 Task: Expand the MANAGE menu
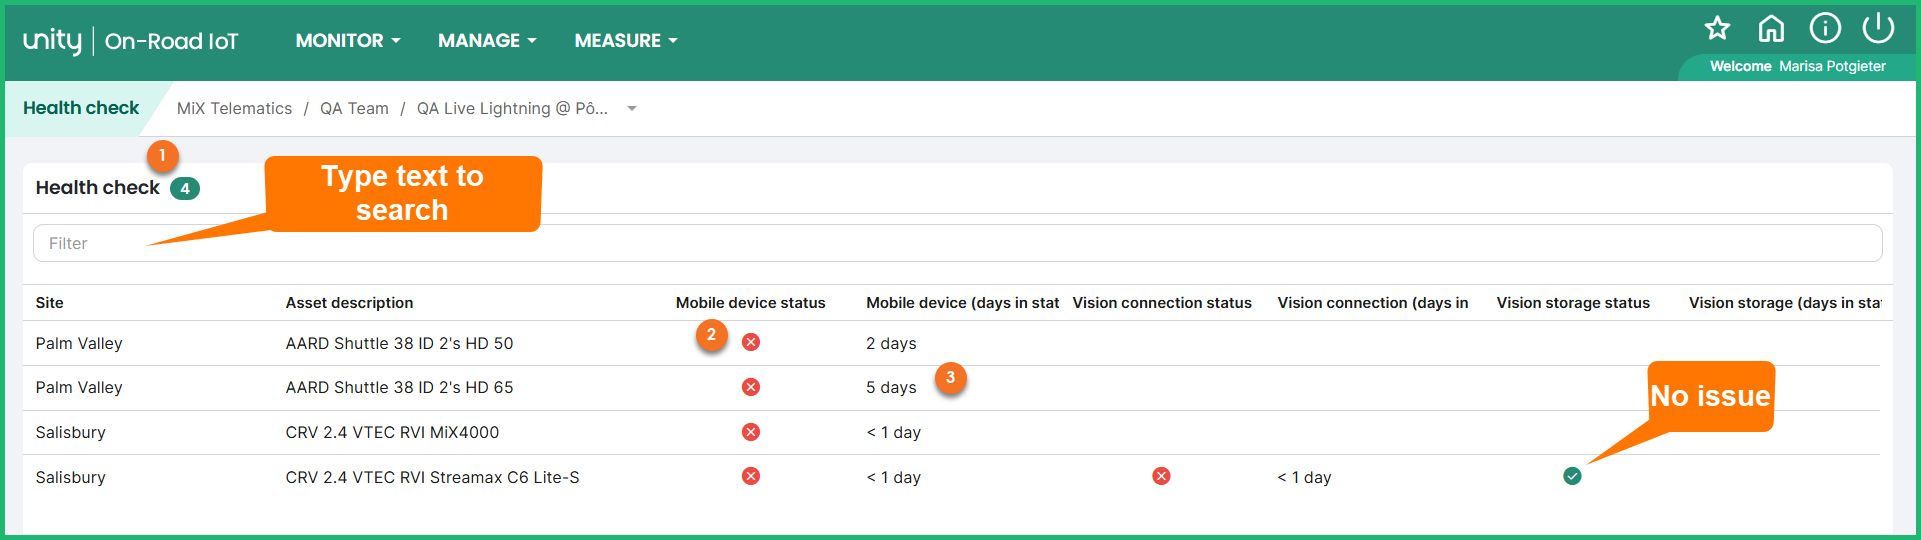coord(487,41)
